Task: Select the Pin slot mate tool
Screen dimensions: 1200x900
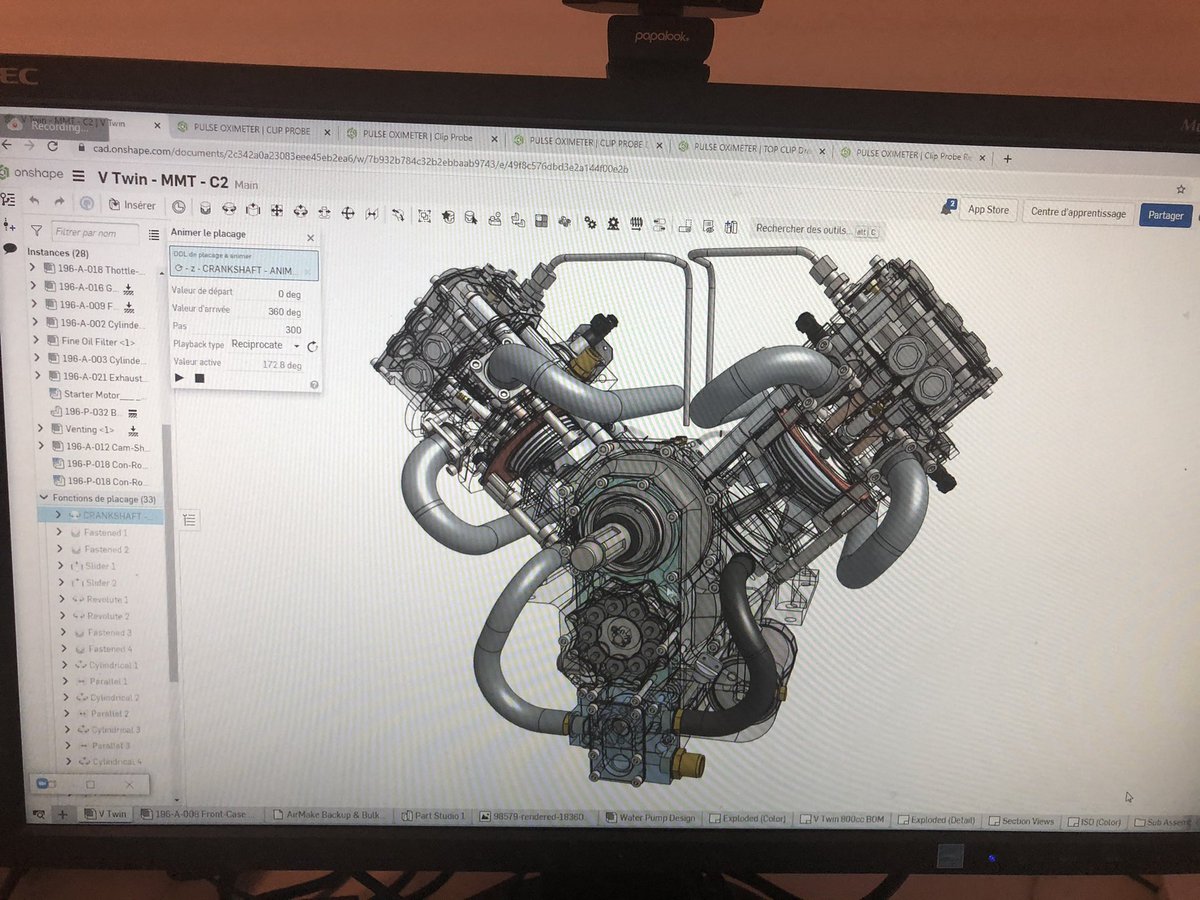Action: (x=324, y=213)
